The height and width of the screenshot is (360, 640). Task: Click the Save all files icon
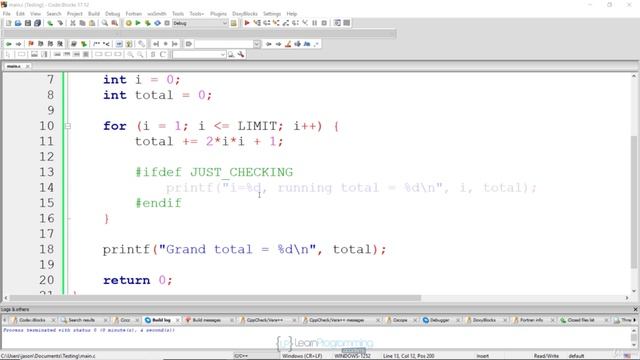click(38, 23)
